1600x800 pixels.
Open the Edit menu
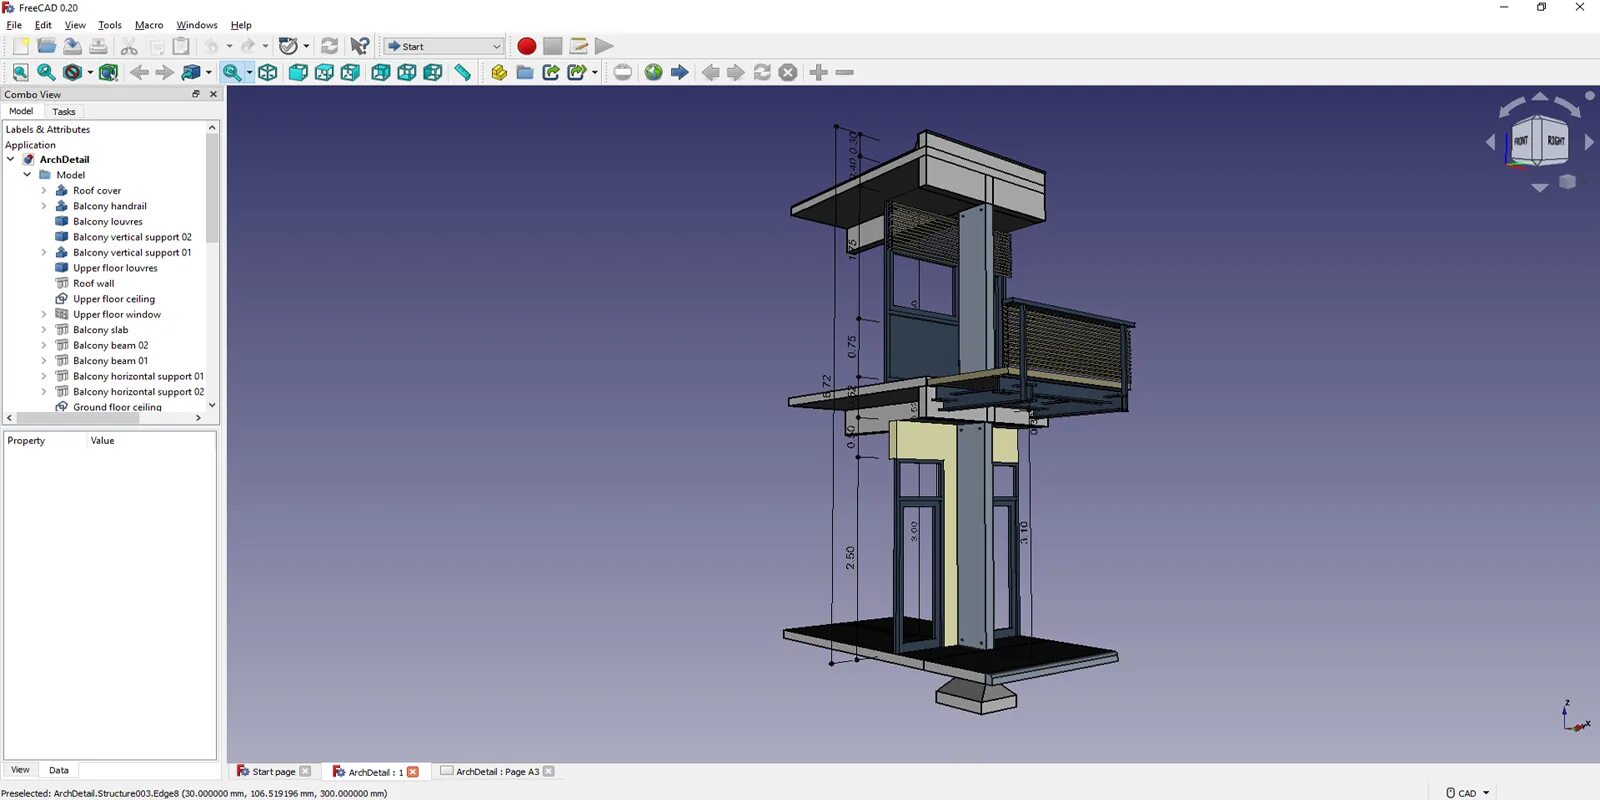(x=43, y=25)
